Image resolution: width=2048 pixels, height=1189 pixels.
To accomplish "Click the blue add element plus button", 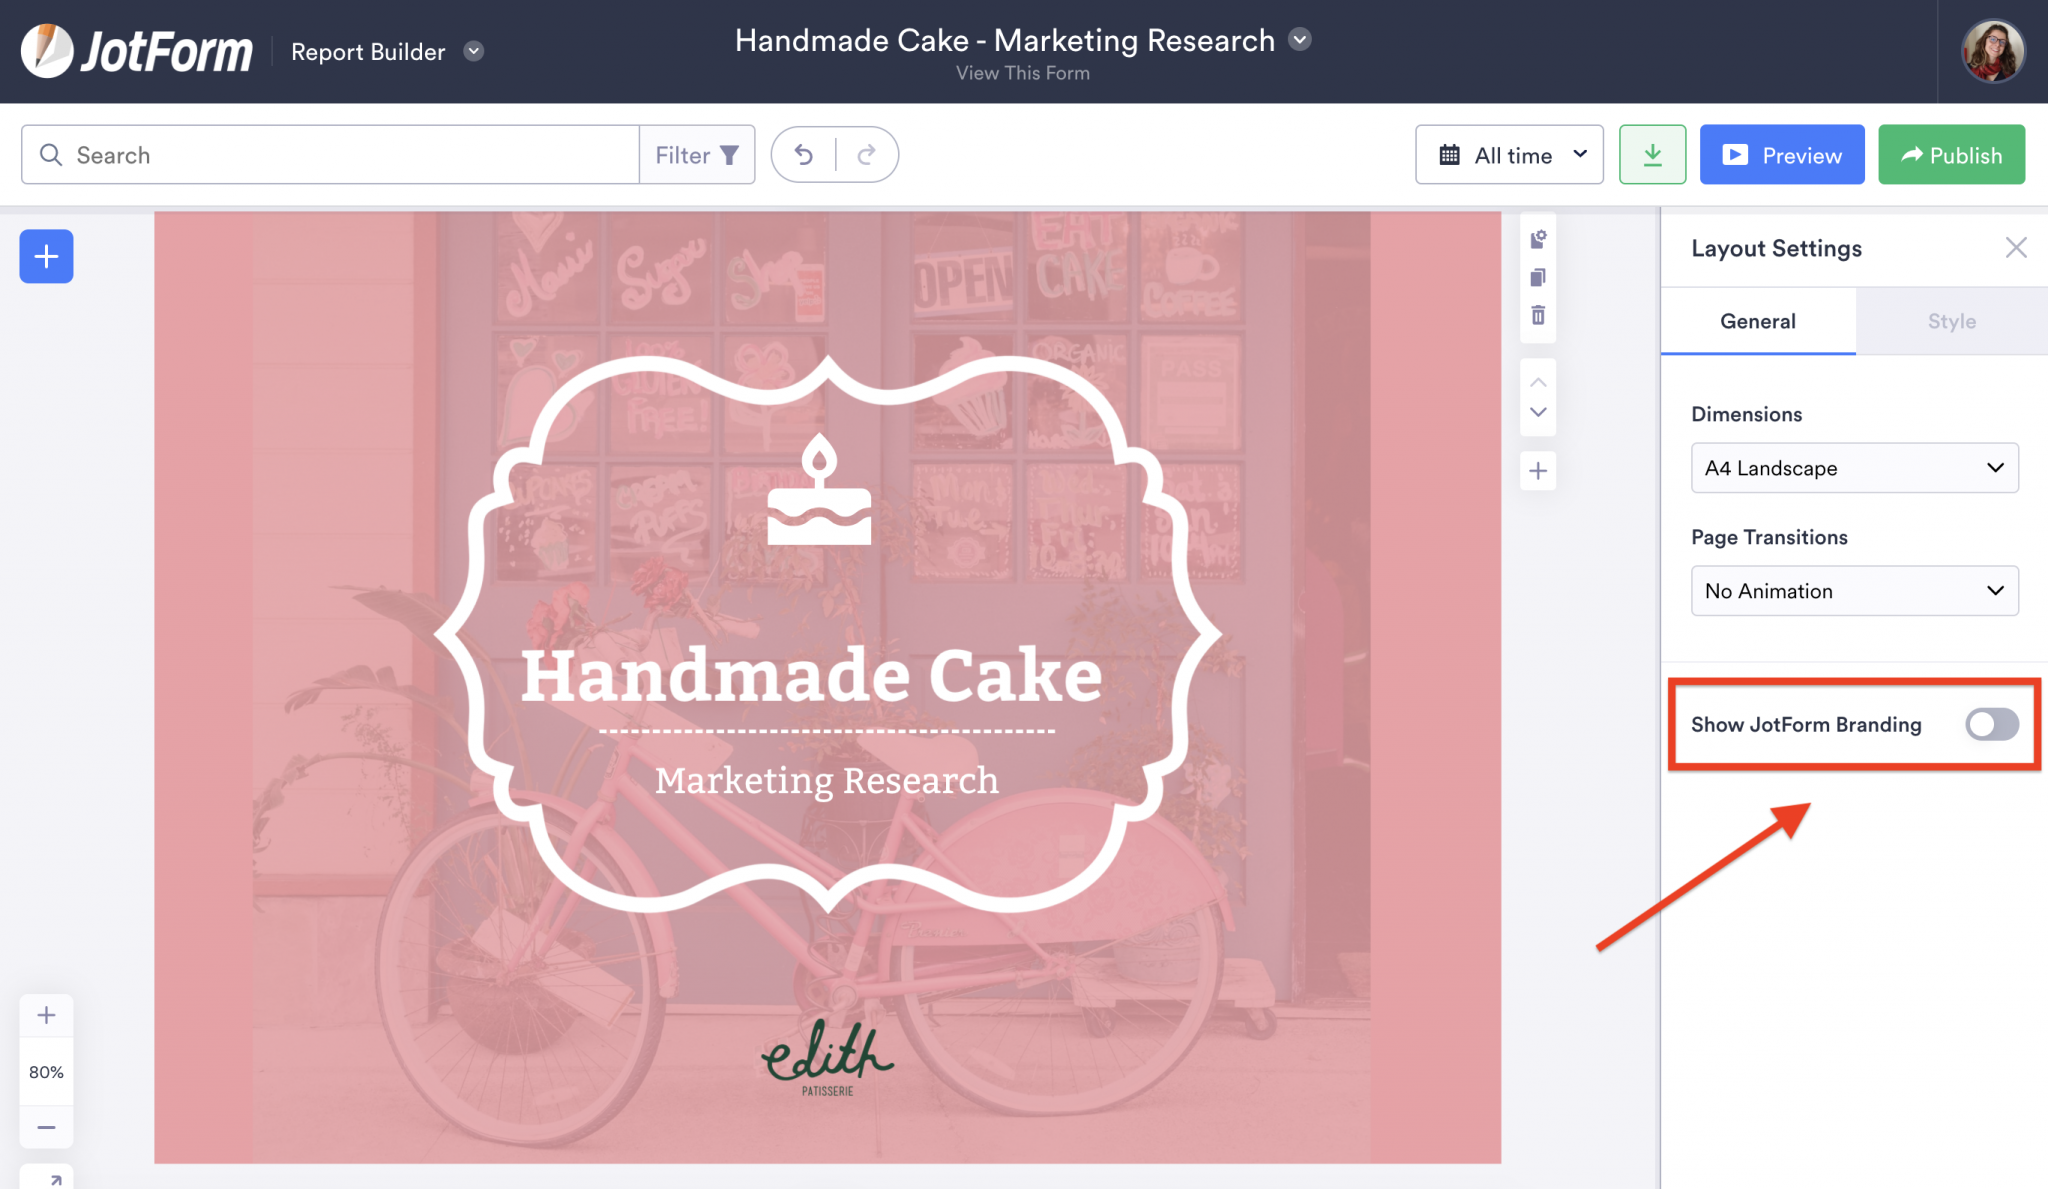I will pyautogui.click(x=46, y=257).
